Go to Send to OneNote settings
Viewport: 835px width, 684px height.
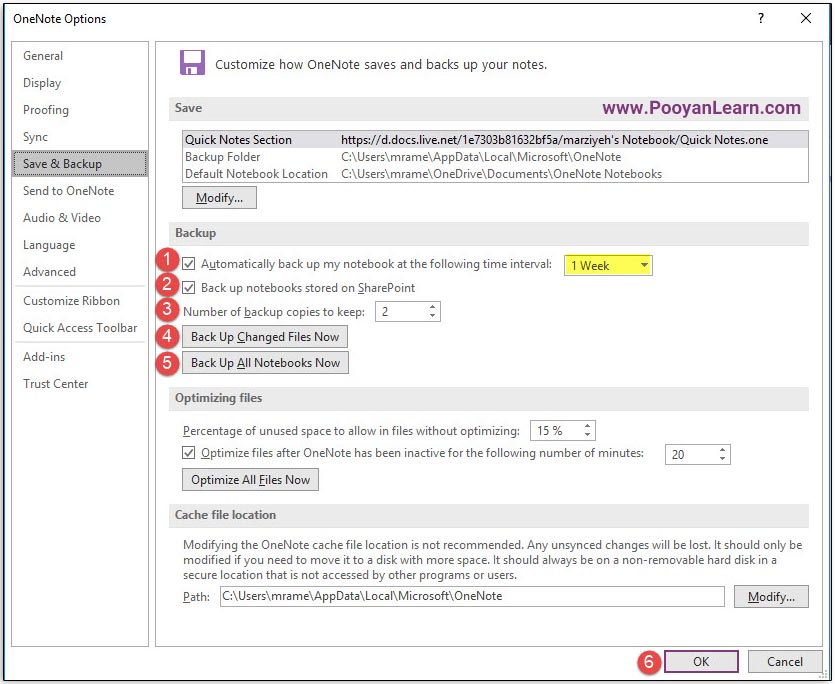pos(79,191)
